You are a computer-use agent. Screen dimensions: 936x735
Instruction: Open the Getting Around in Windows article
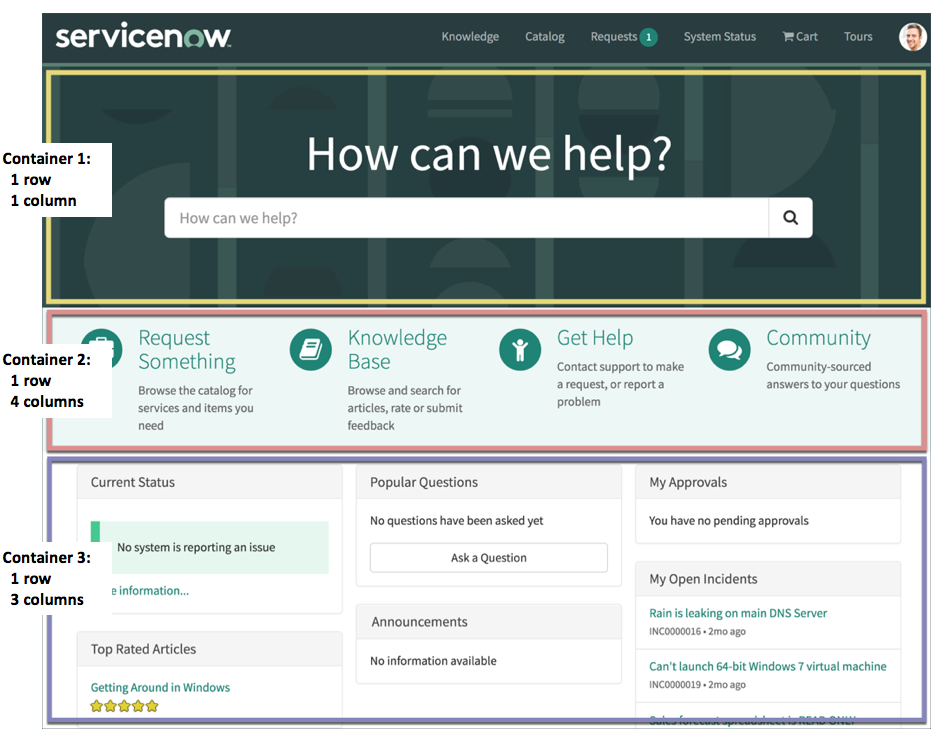160,687
